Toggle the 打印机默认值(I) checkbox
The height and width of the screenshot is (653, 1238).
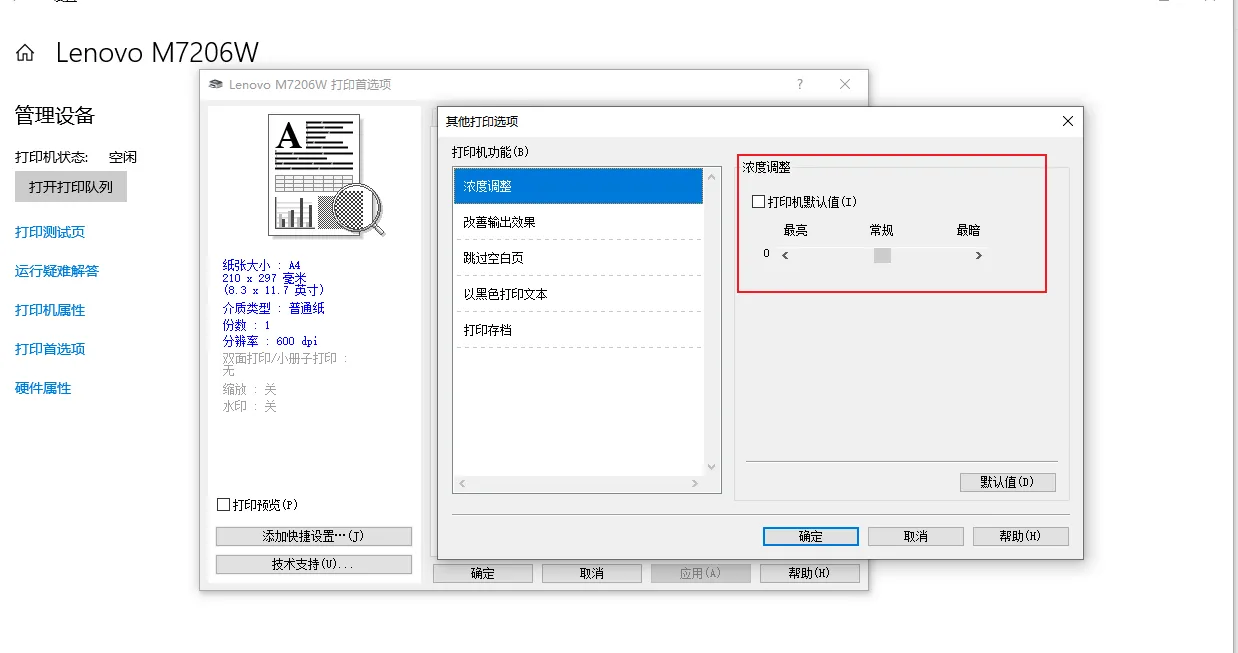point(758,202)
